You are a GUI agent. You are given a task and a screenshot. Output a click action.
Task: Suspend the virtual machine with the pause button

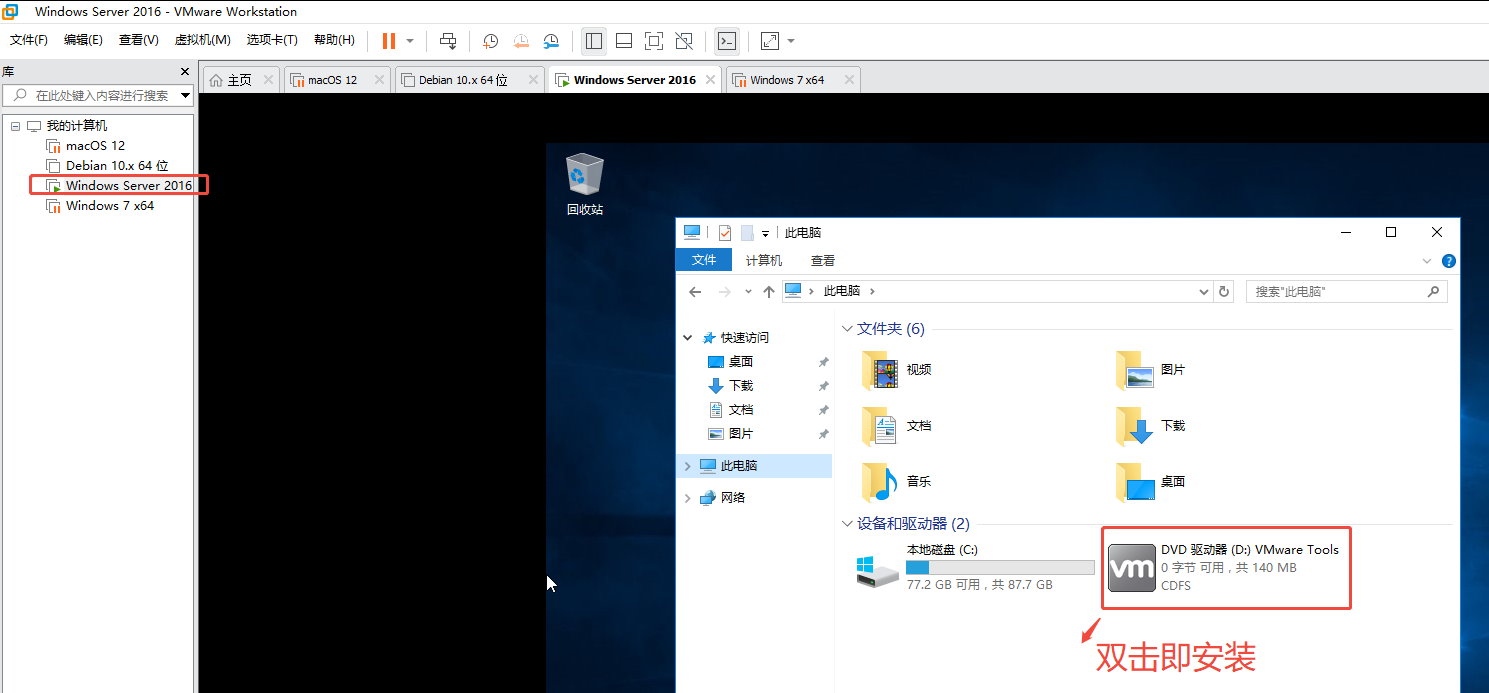click(x=389, y=41)
